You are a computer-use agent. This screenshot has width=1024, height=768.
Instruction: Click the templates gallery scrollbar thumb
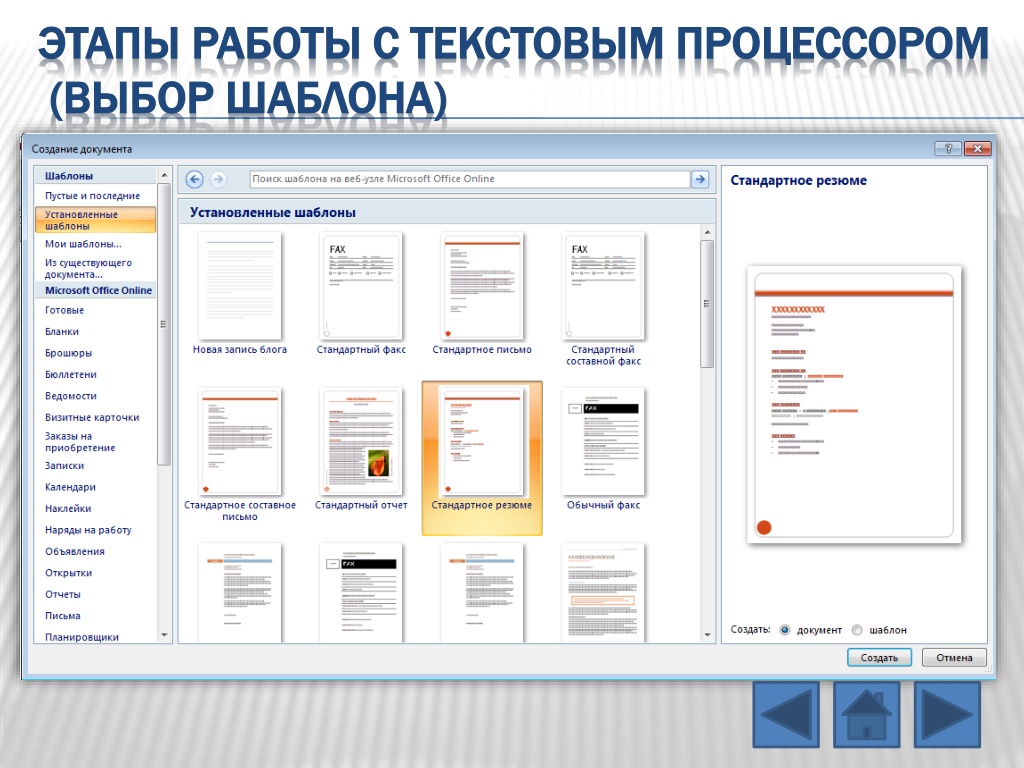click(707, 304)
